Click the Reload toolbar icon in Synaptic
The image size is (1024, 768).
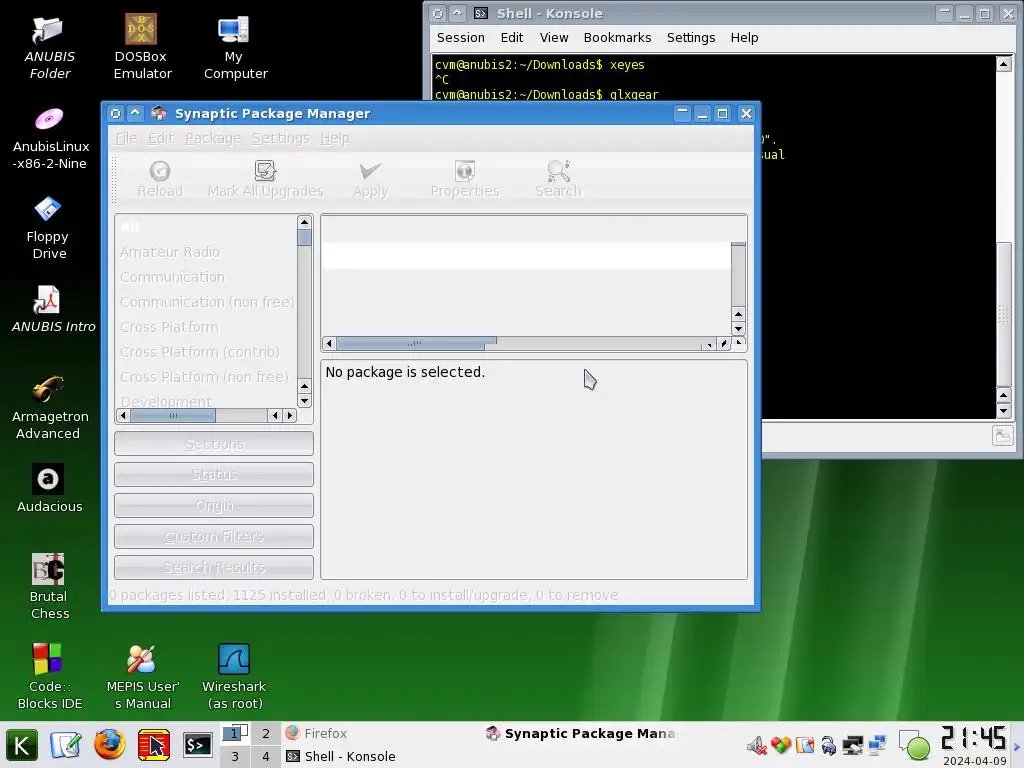click(x=159, y=171)
